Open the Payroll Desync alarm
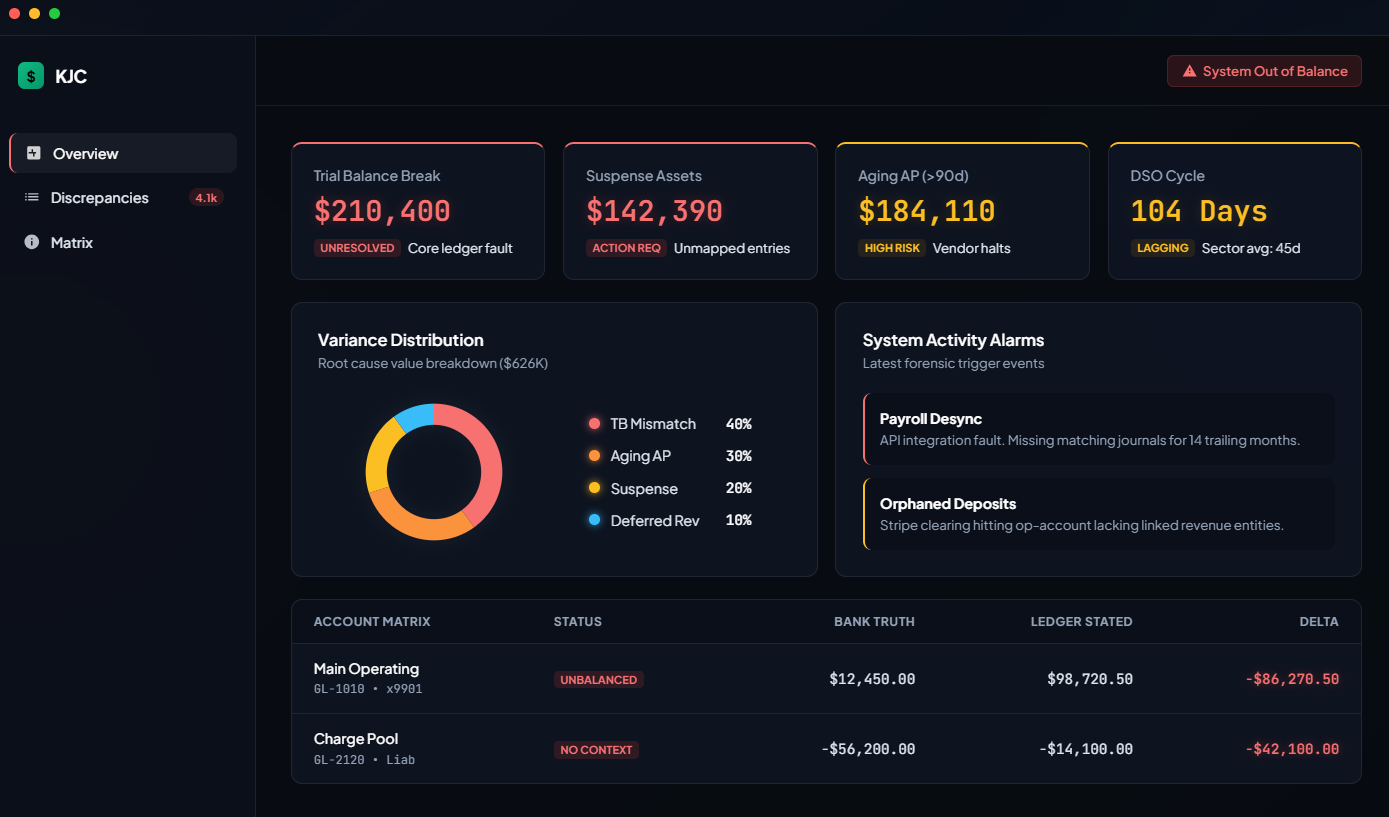Screen dimensions: 1389x817 [1099, 429]
